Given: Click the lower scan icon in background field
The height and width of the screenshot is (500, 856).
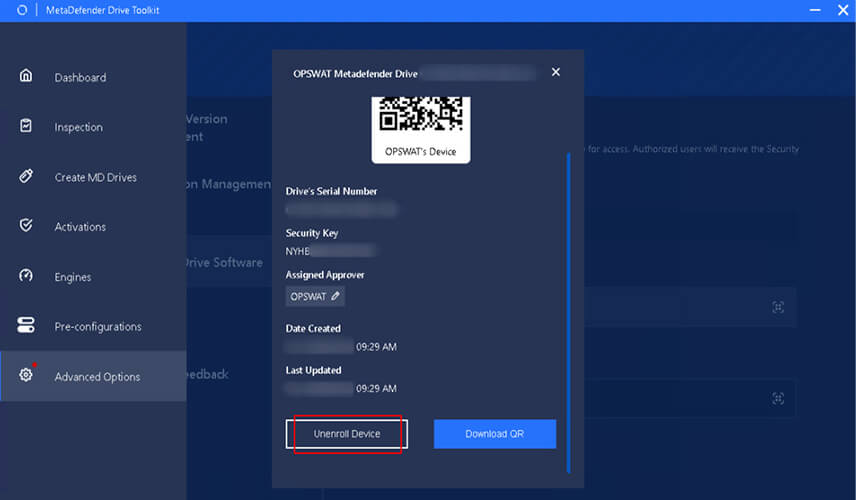Looking at the screenshot, I should (x=778, y=398).
